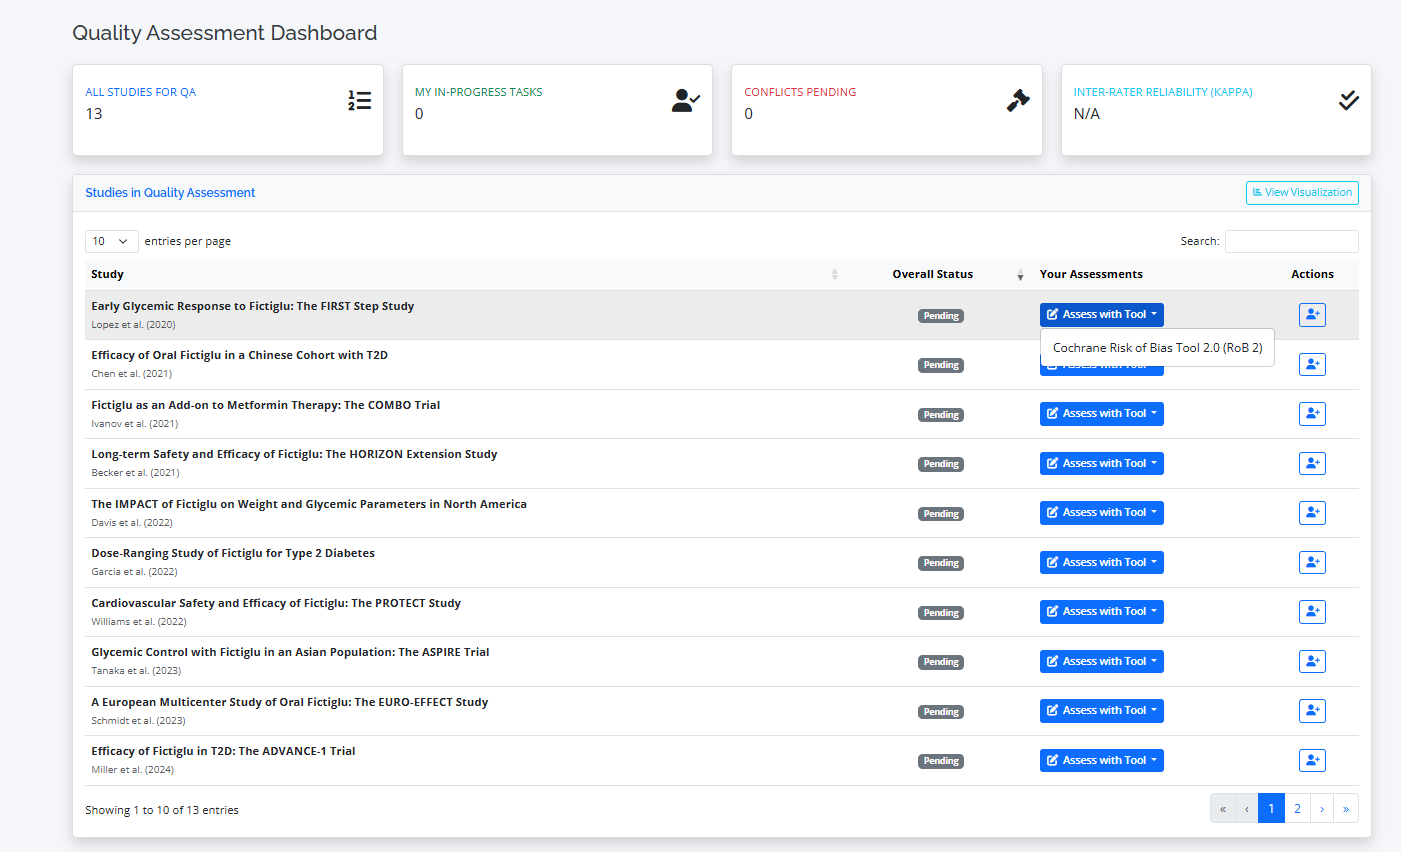Click the Search input field
1401x852 pixels.
pyautogui.click(x=1291, y=241)
